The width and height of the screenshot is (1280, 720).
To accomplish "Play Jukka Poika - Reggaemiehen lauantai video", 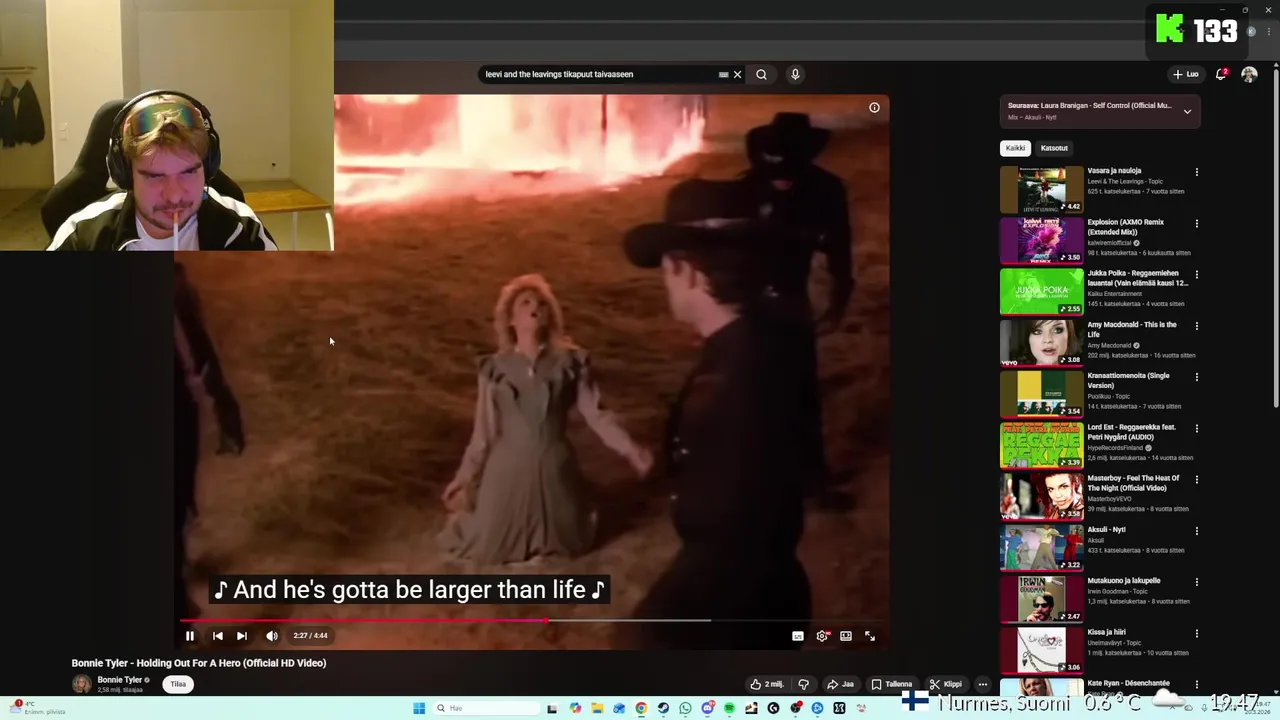I will click(1041, 291).
